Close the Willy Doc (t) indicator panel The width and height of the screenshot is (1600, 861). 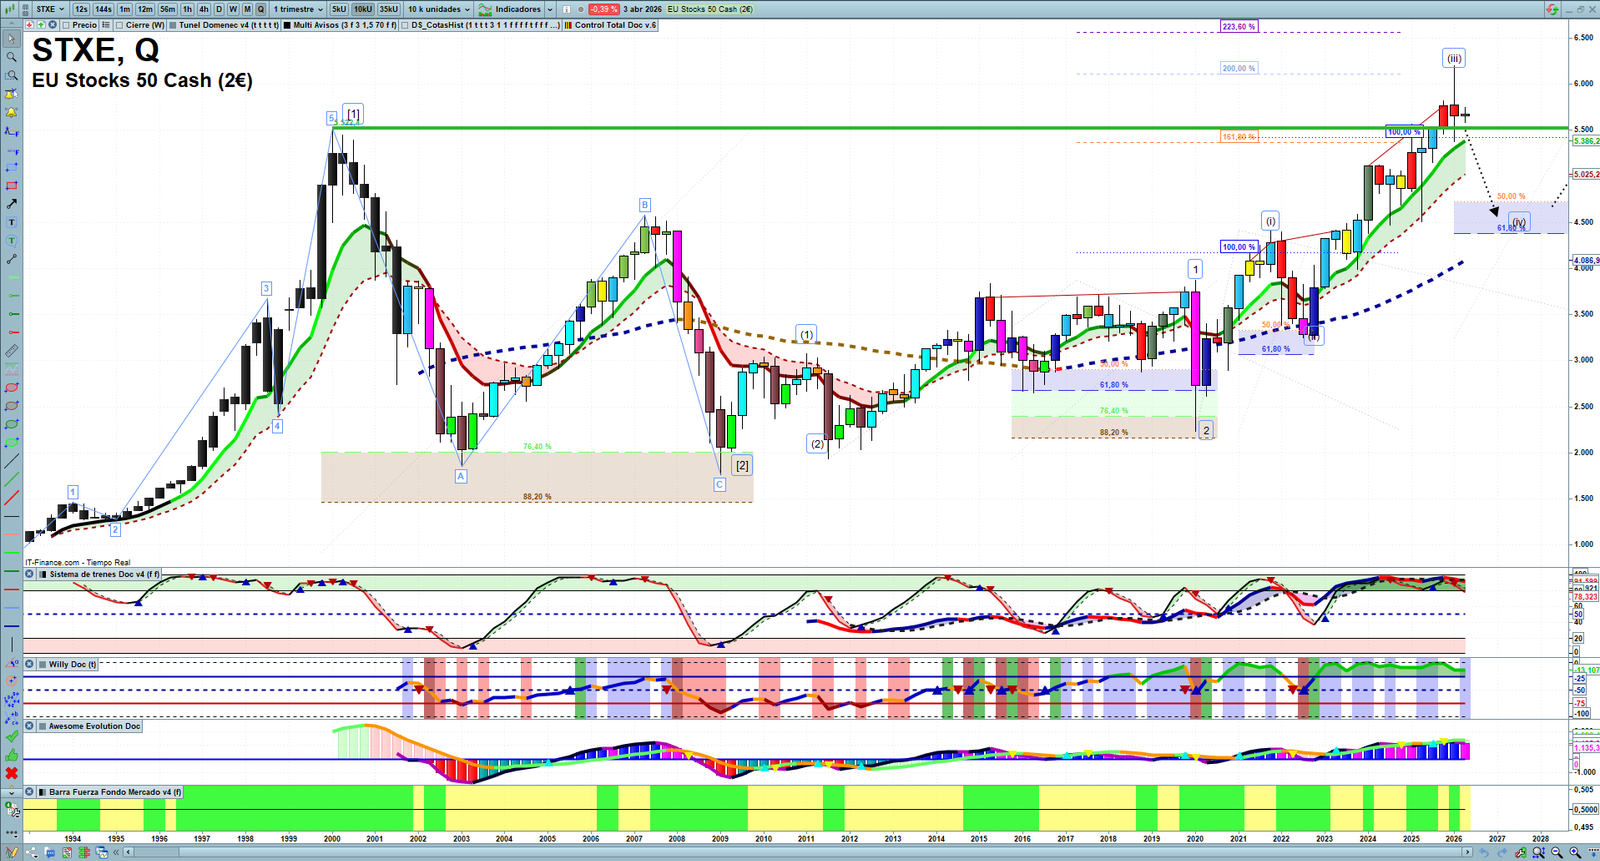pos(29,664)
